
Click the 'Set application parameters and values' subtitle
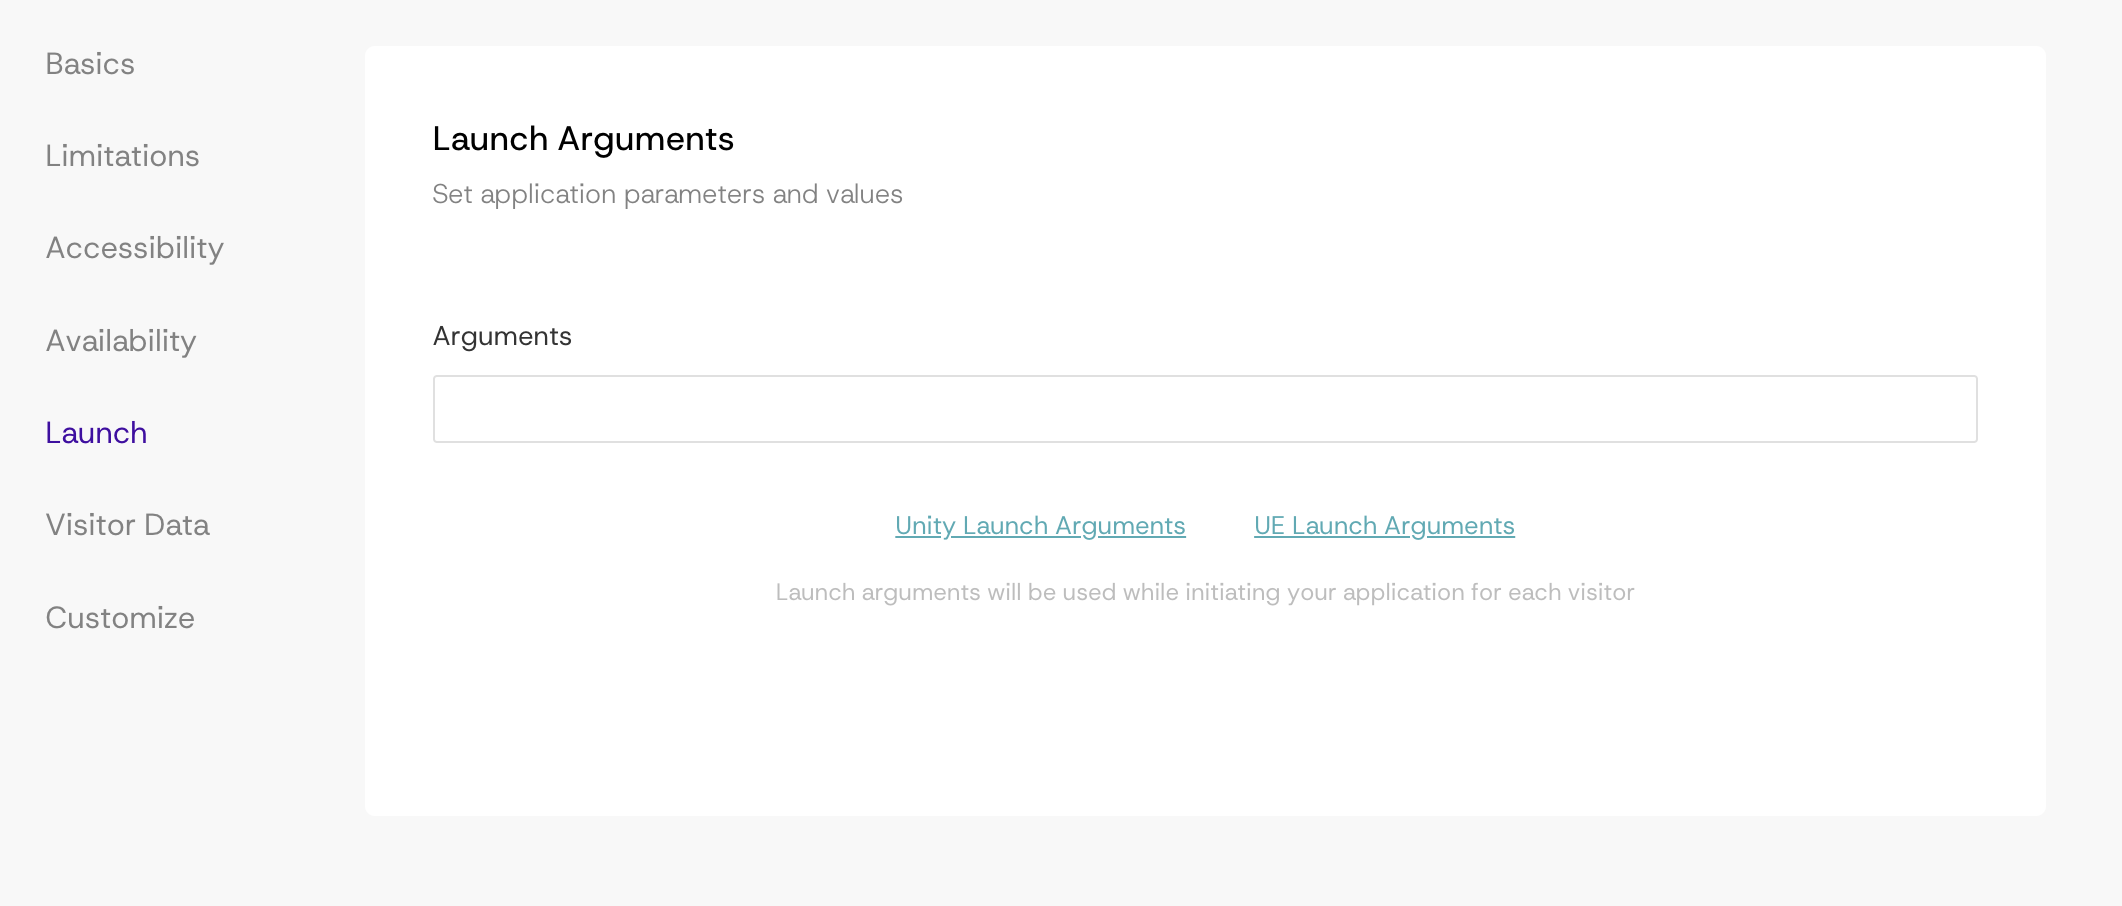pyautogui.click(x=667, y=194)
